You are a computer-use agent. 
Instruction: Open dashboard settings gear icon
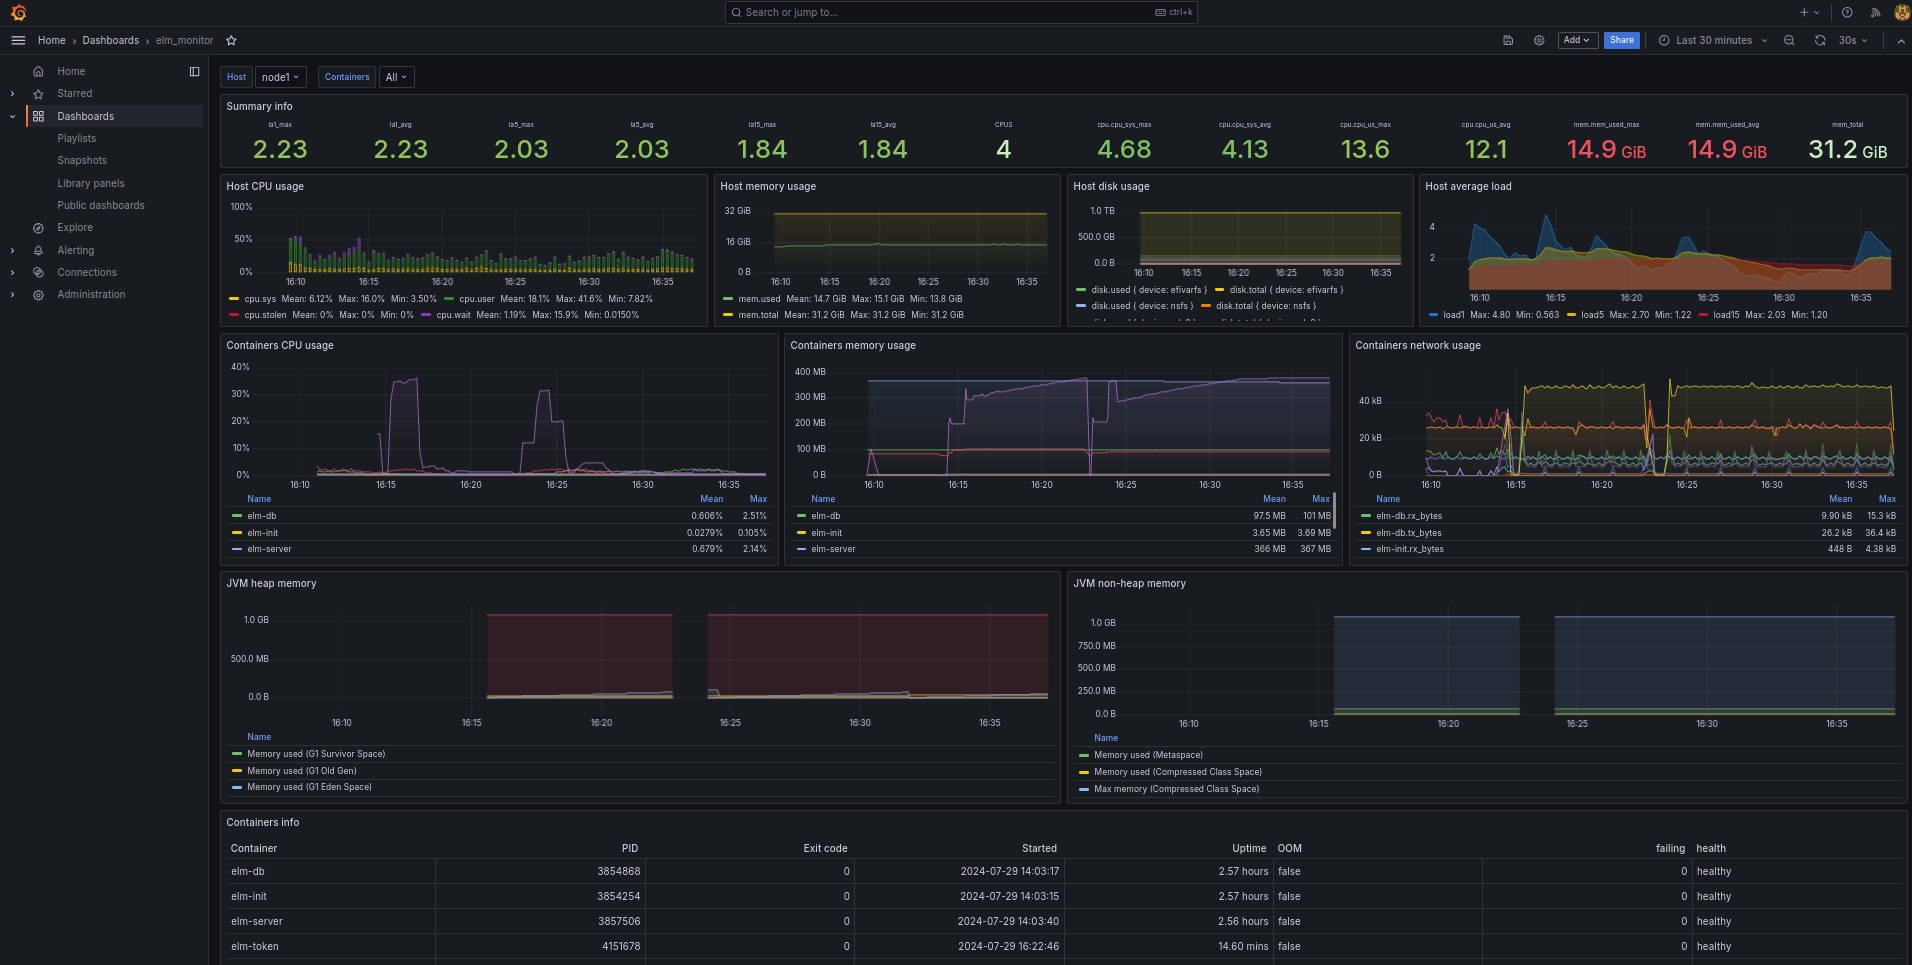coord(1539,41)
